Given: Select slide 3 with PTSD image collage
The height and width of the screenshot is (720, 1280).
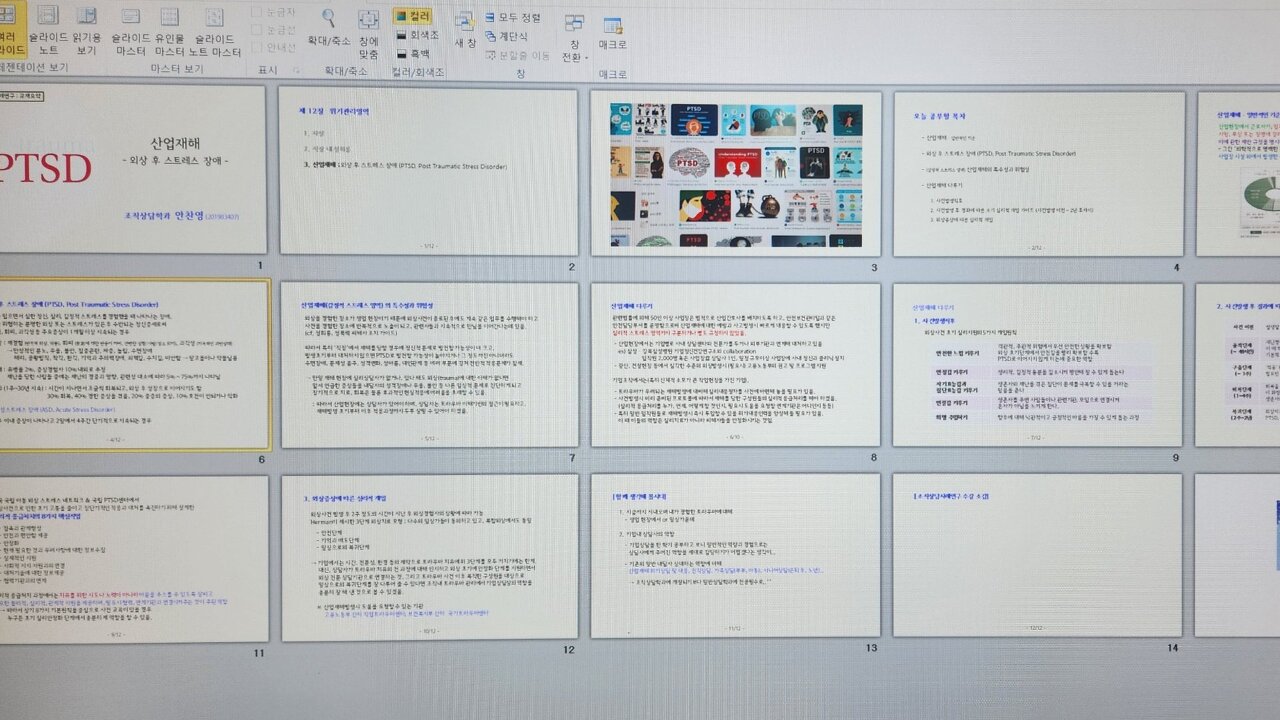Looking at the screenshot, I should coord(736,173).
